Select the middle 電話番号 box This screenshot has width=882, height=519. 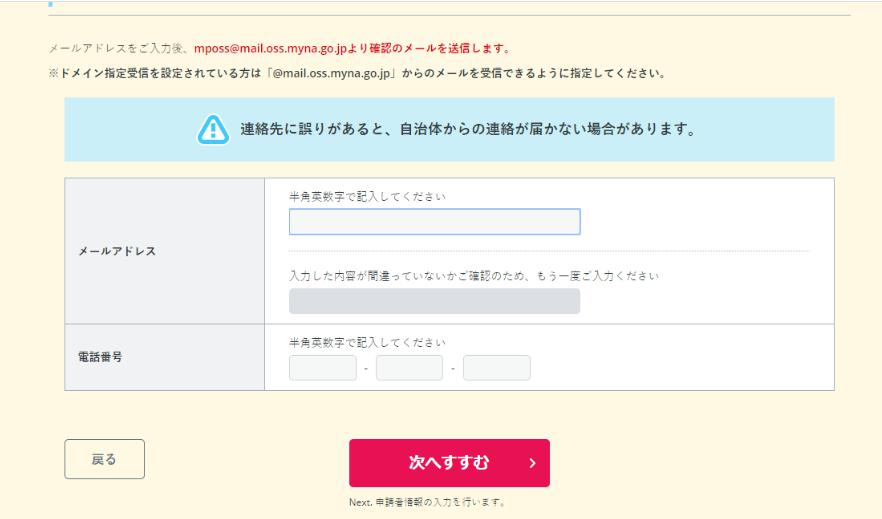(x=409, y=368)
